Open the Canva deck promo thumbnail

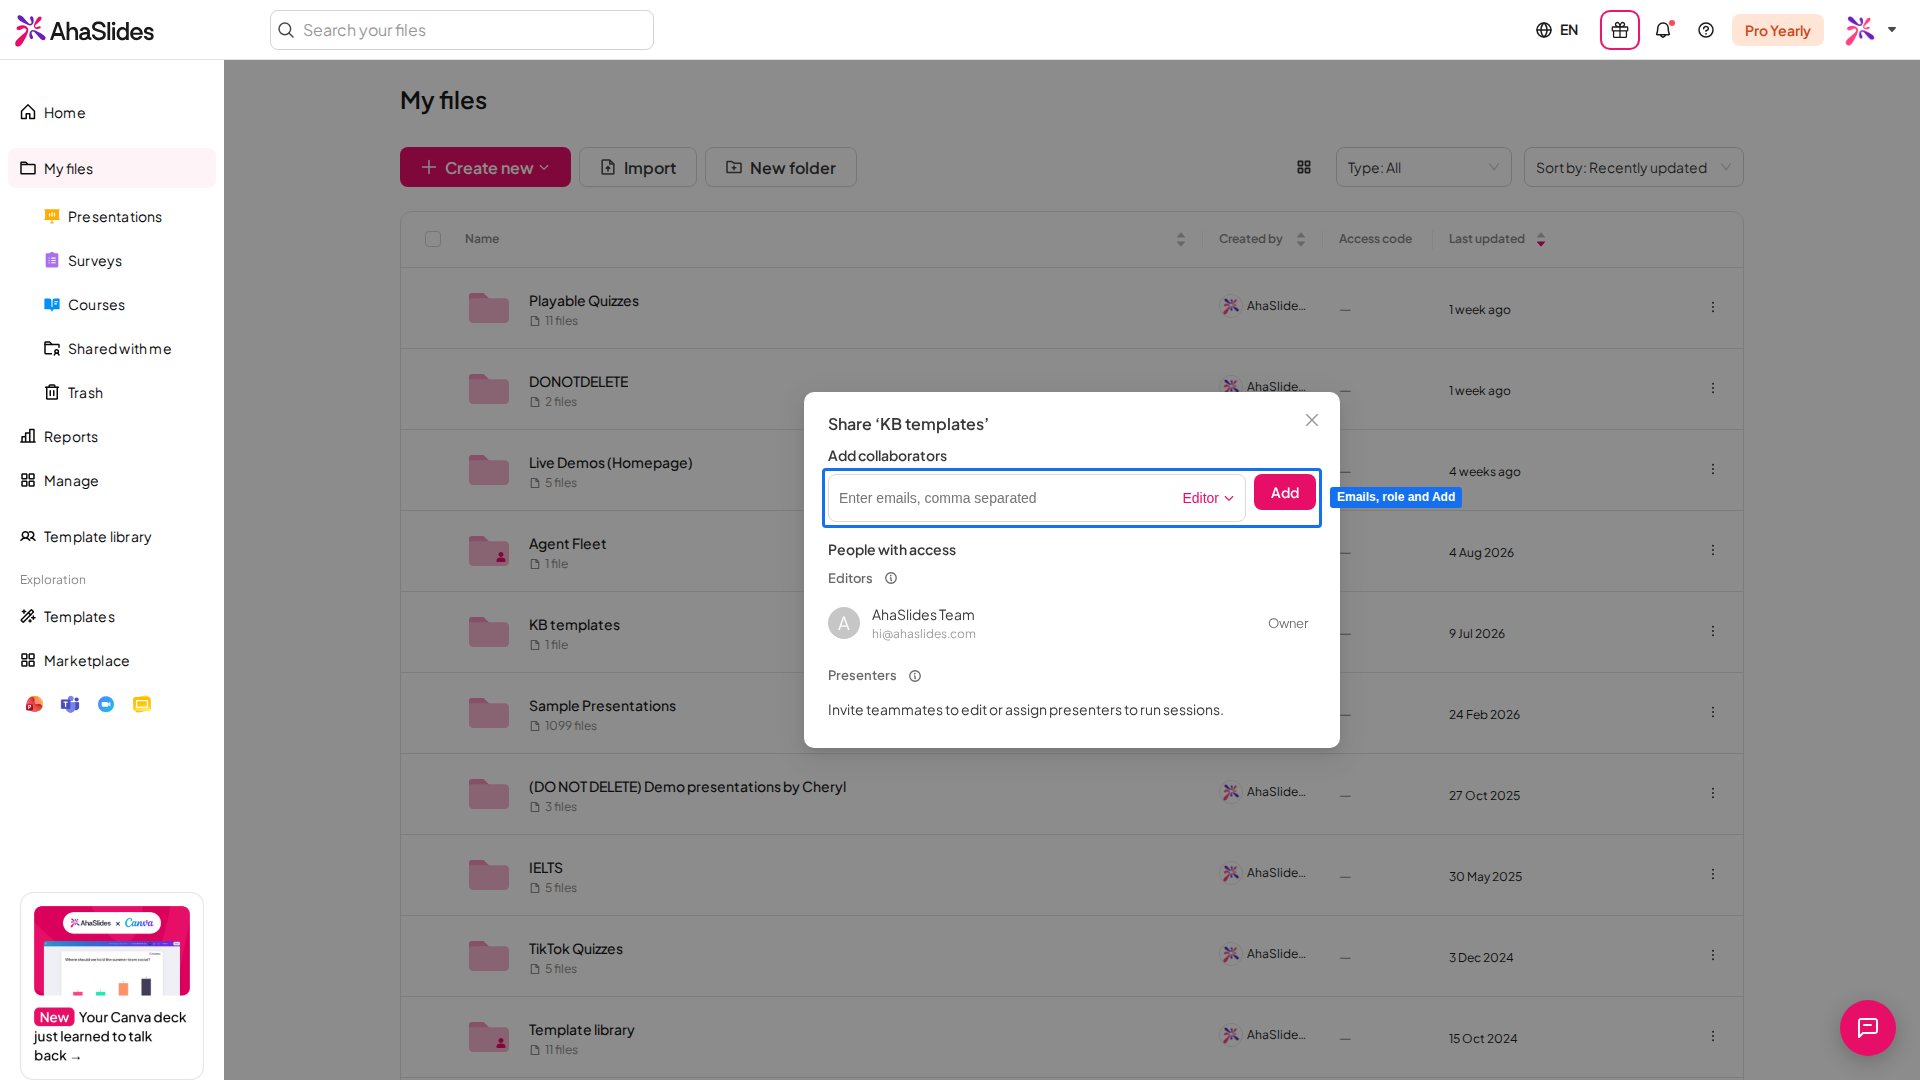pyautogui.click(x=112, y=950)
